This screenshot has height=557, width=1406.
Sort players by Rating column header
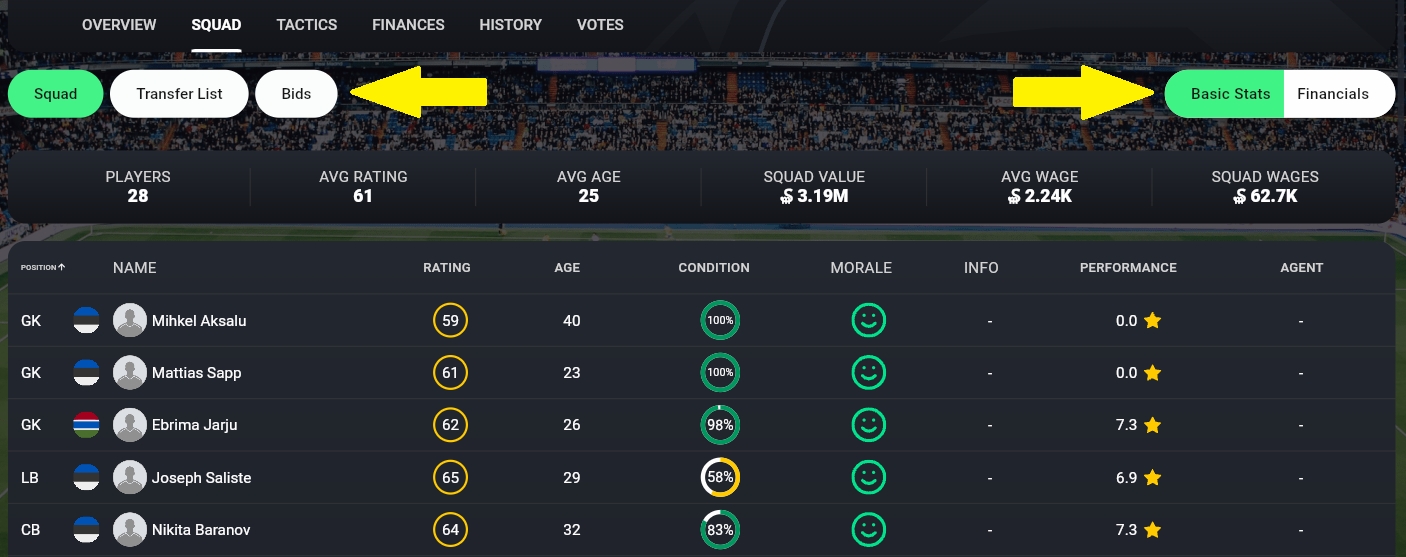pyautogui.click(x=446, y=268)
